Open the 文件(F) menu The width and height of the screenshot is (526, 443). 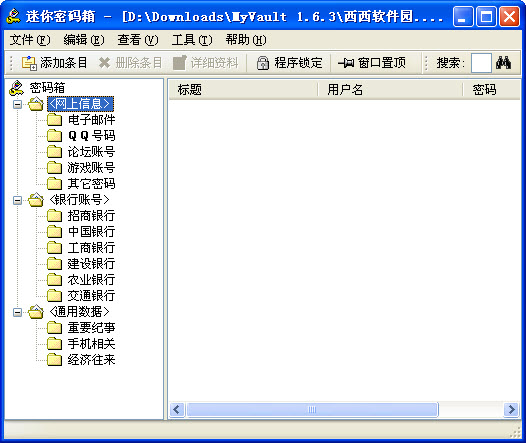click(30, 40)
